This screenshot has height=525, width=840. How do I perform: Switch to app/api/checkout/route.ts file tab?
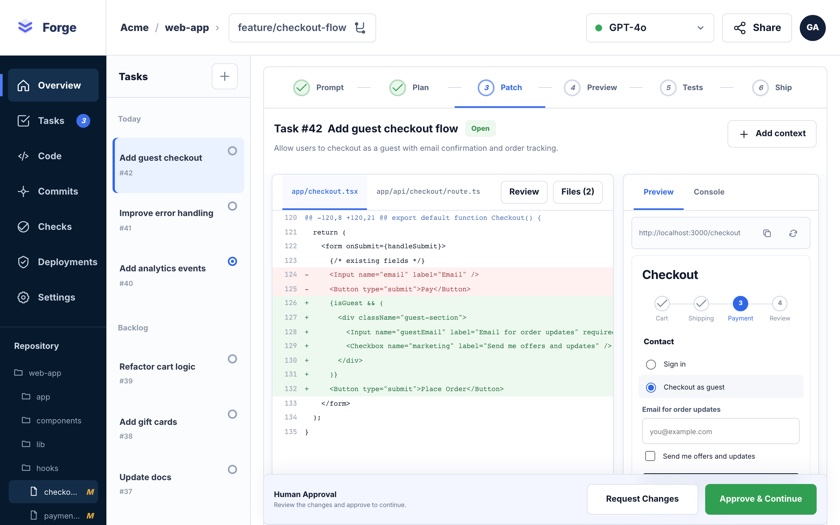tap(428, 191)
